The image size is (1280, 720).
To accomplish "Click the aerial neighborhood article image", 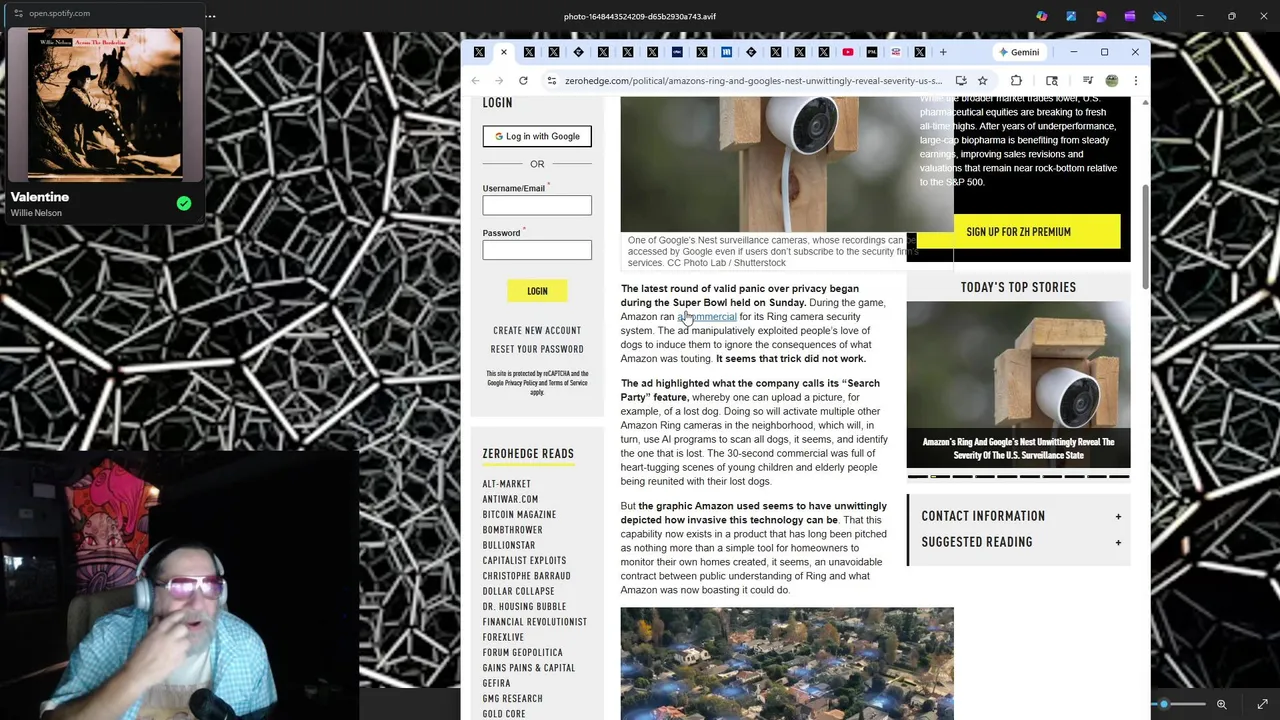I will pyautogui.click(x=787, y=663).
